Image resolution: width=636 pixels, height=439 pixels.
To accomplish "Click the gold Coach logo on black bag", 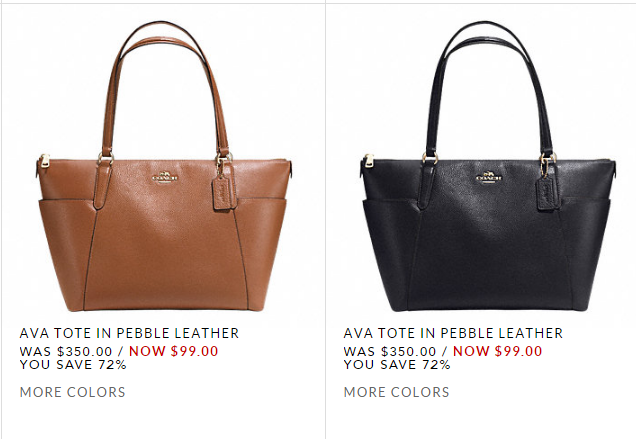I will pyautogui.click(x=489, y=177).
